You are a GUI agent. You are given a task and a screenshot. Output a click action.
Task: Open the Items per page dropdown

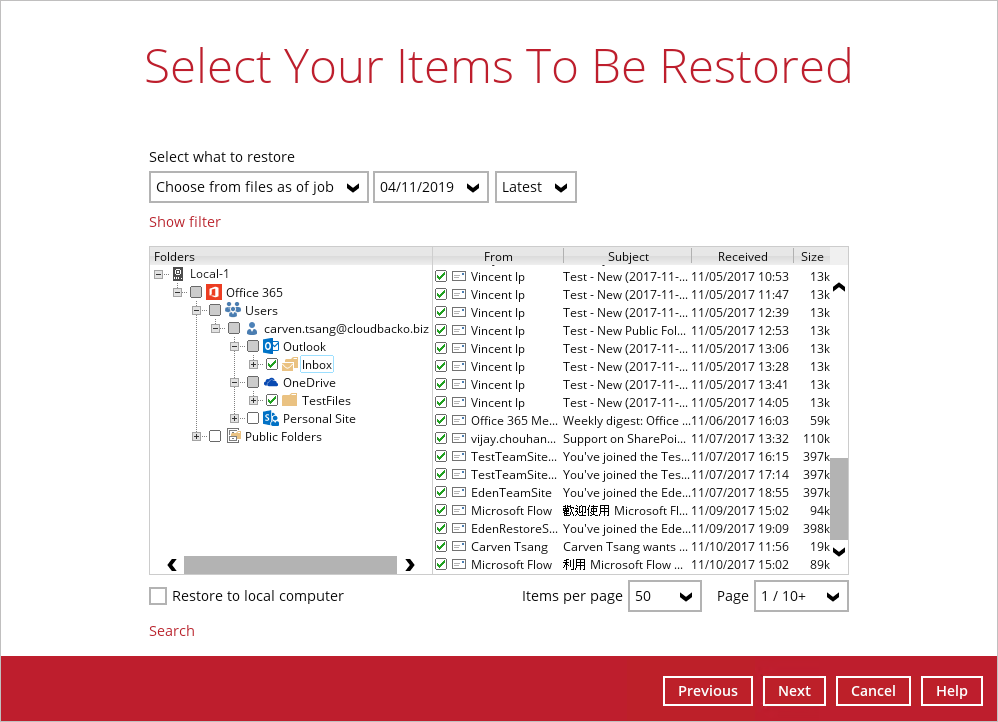click(x=664, y=596)
